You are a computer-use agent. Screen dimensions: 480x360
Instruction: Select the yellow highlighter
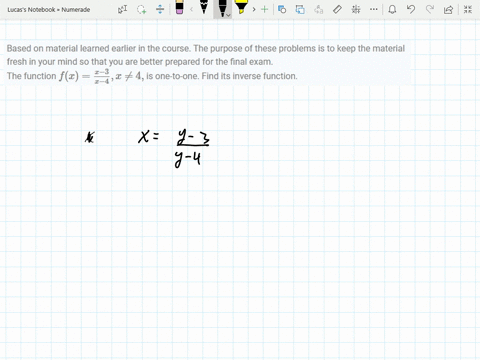(x=241, y=7)
